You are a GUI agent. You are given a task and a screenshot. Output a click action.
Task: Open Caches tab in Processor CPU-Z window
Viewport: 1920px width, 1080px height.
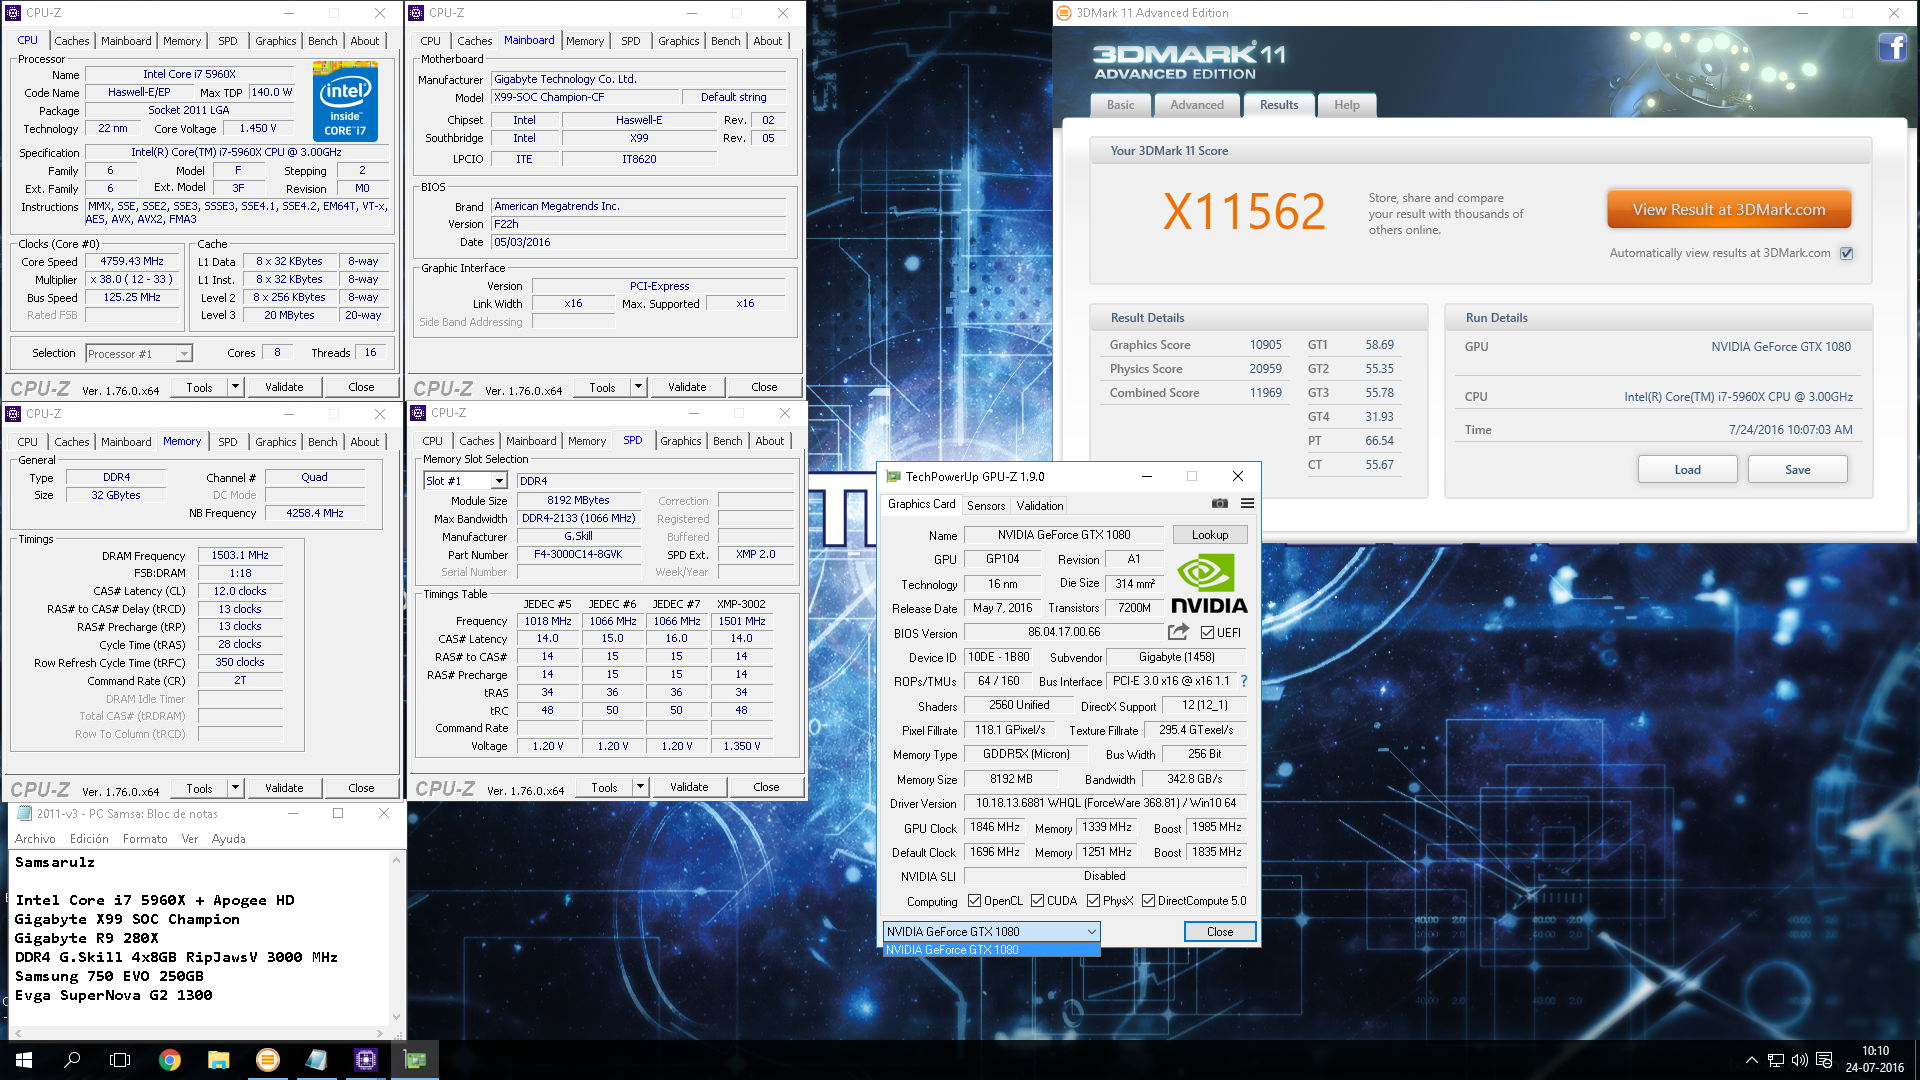(72, 41)
